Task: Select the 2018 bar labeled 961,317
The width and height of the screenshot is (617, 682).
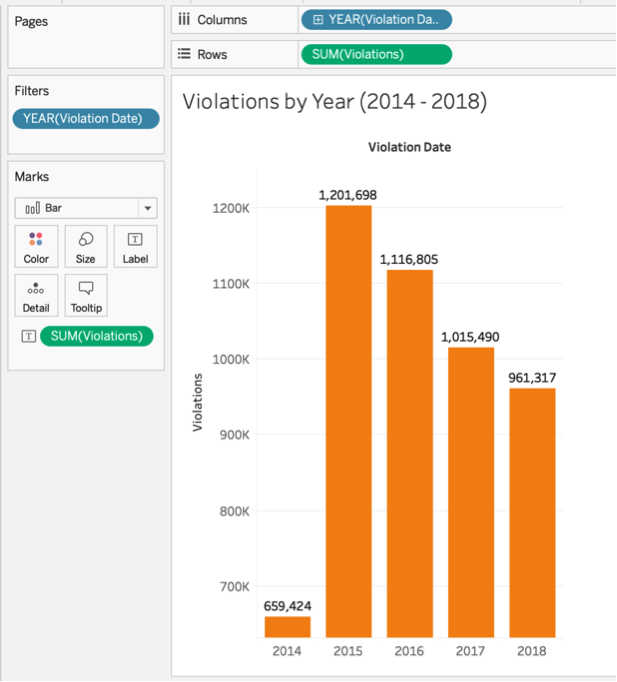Action: tap(532, 512)
